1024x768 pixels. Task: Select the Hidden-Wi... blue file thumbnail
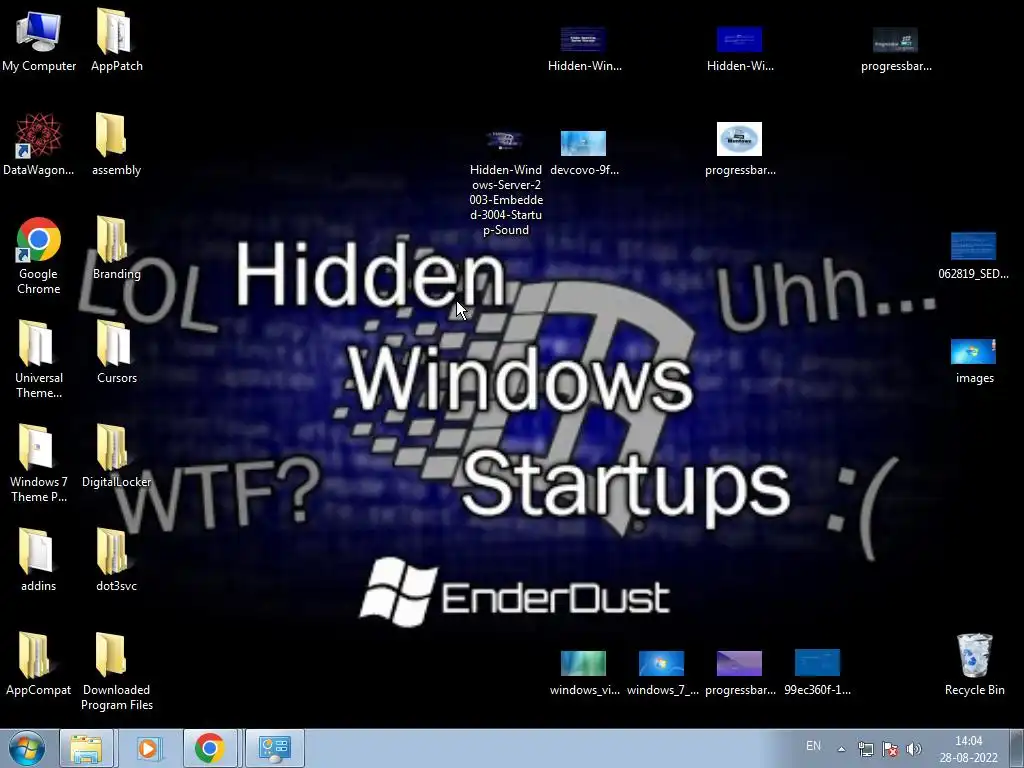[x=740, y=49]
